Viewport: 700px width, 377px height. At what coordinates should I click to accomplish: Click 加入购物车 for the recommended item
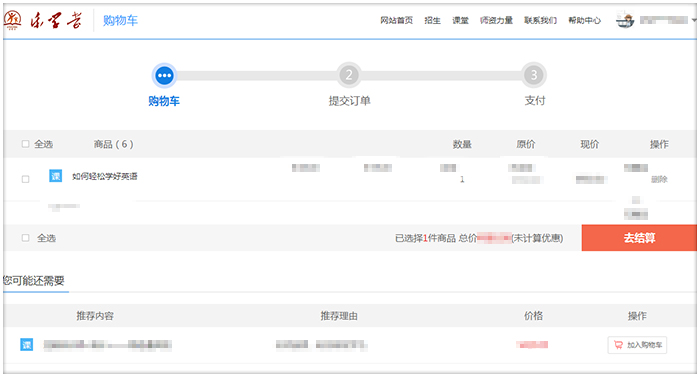pyautogui.click(x=637, y=345)
